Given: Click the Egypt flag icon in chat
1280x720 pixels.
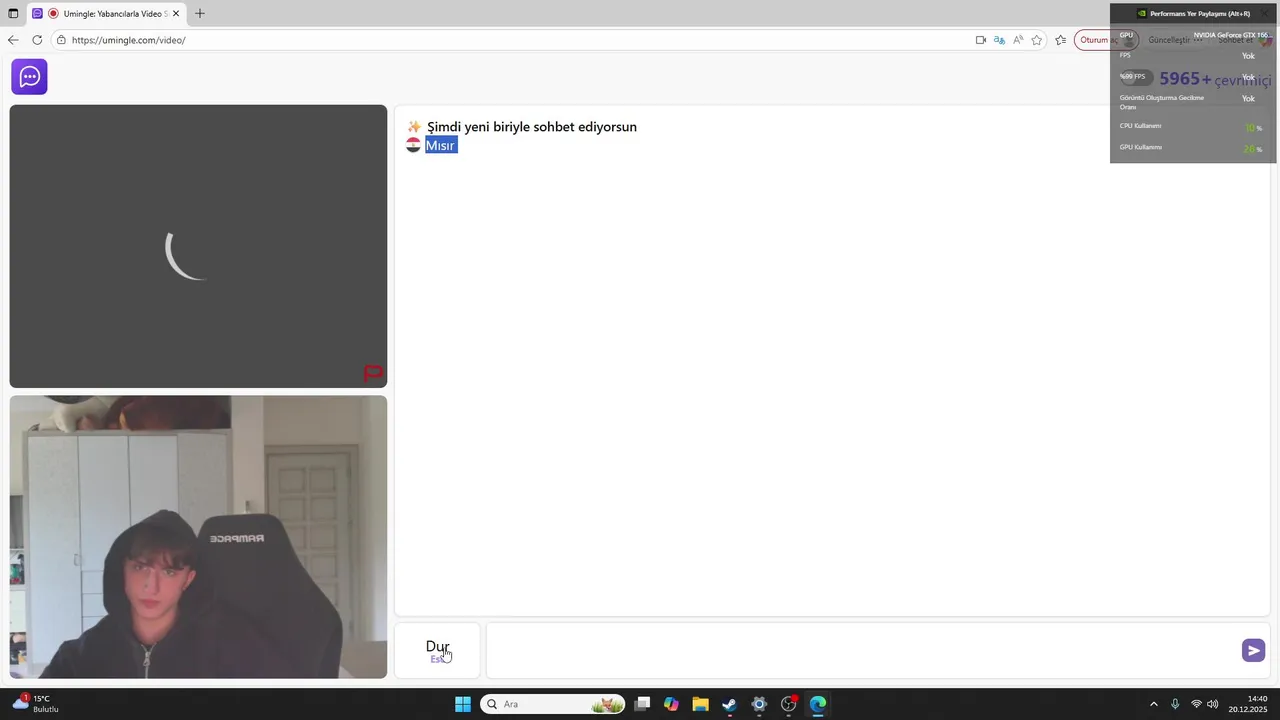Looking at the screenshot, I should [413, 145].
